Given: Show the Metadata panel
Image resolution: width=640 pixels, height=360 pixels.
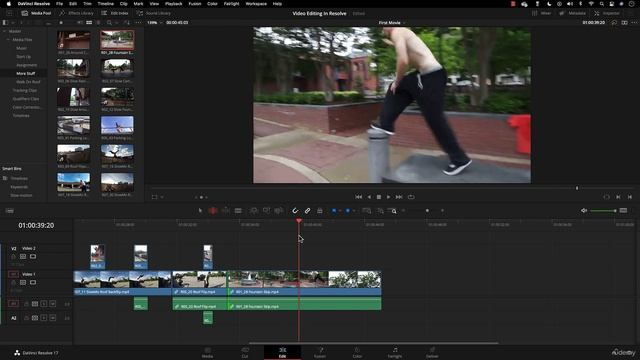Looking at the screenshot, I should tap(572, 13).
